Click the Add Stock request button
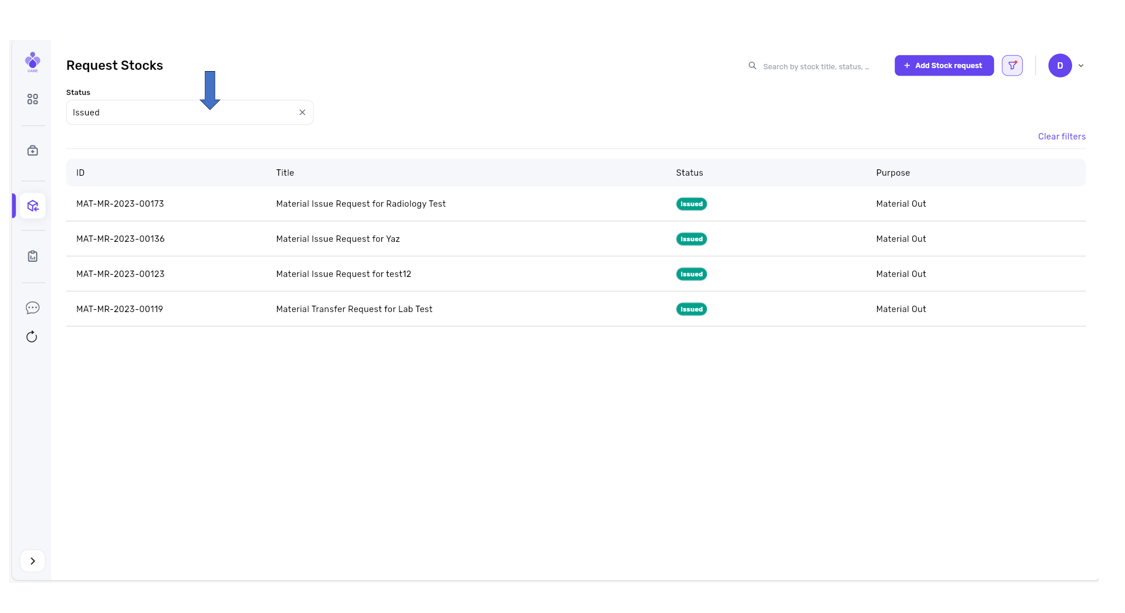The image size is (1125, 613). tap(943, 66)
